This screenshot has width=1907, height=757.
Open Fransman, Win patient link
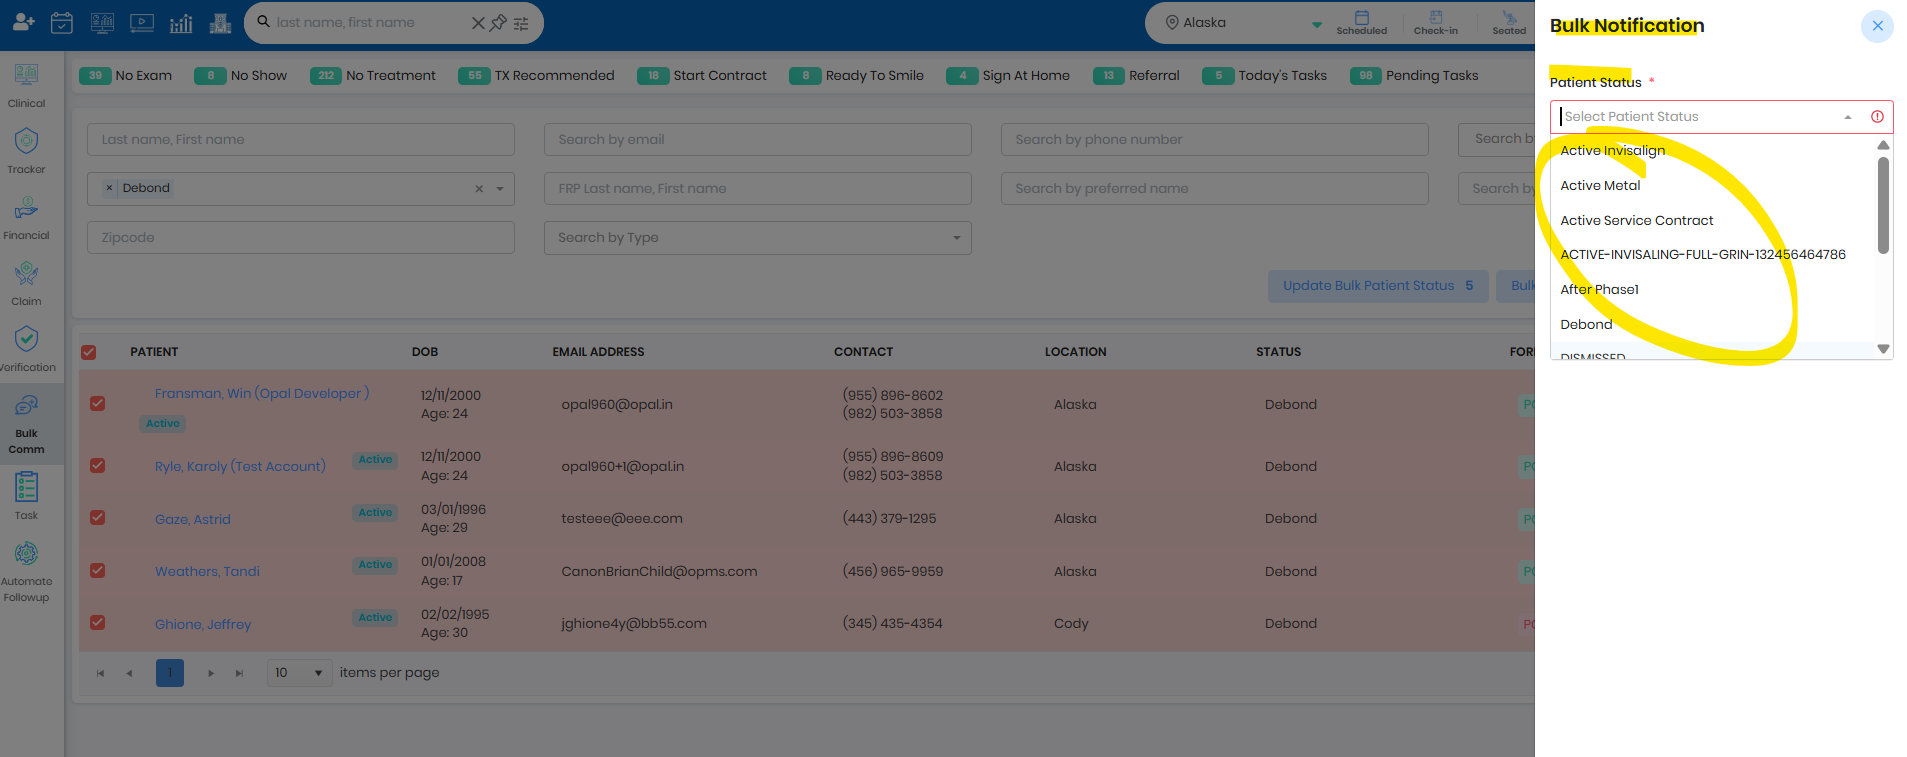click(262, 394)
